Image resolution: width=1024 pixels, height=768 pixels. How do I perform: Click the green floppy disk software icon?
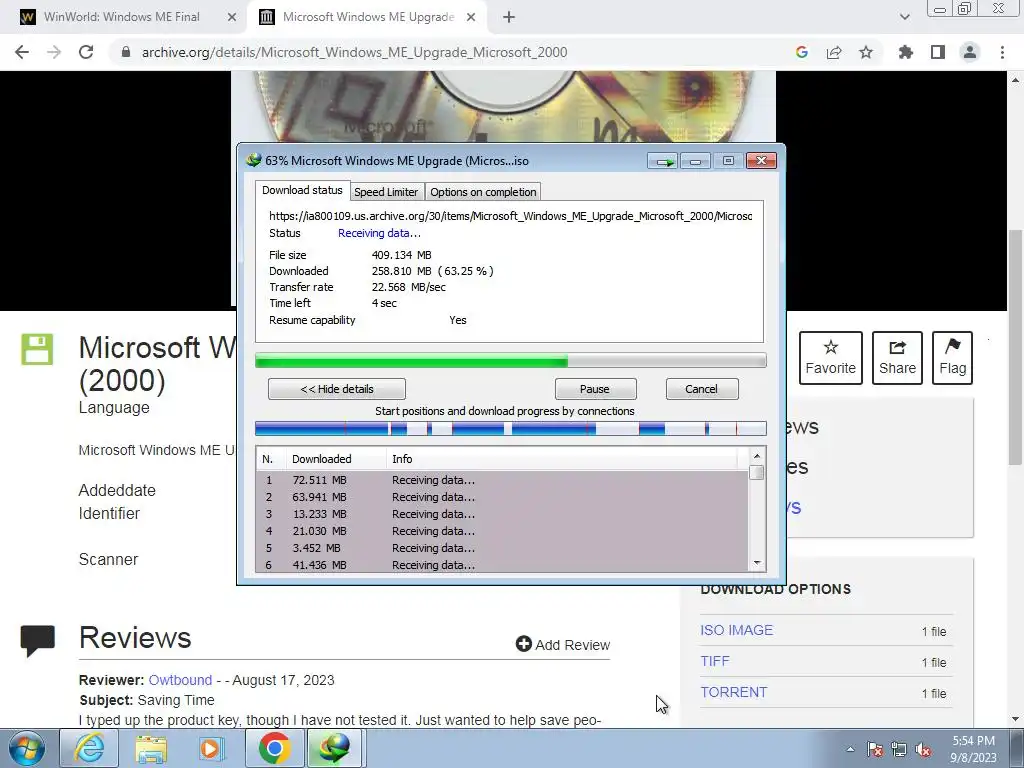tap(37, 349)
